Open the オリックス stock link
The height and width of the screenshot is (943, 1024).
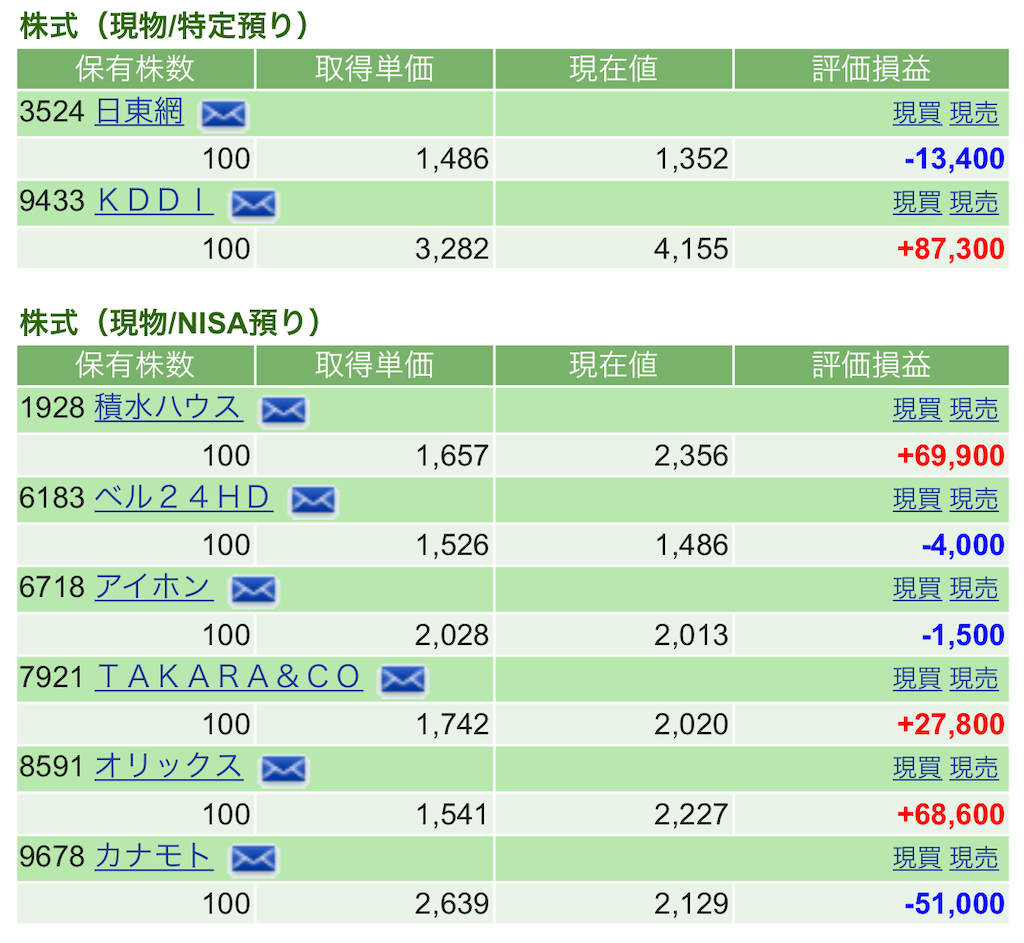click(x=169, y=767)
